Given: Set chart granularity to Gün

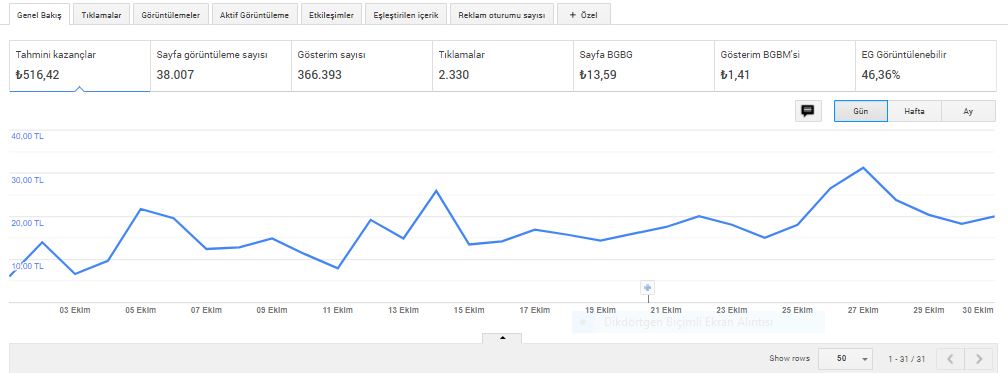Looking at the screenshot, I should point(861,111).
